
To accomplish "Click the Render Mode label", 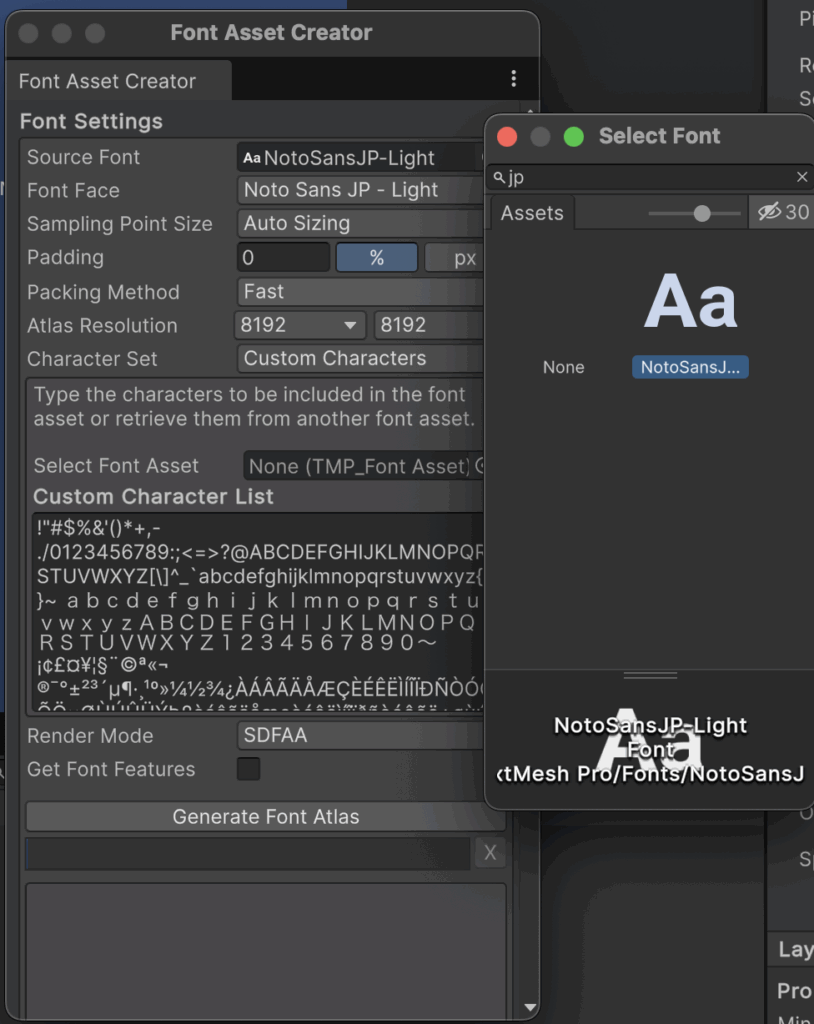I will coord(90,736).
